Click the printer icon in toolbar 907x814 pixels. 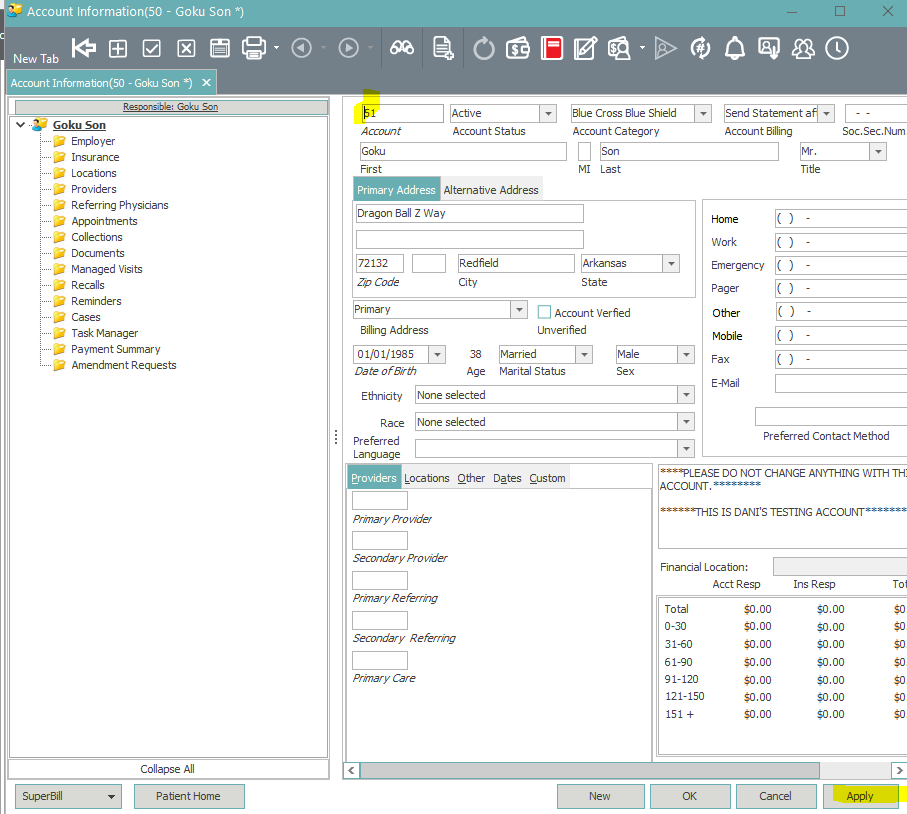[254, 48]
